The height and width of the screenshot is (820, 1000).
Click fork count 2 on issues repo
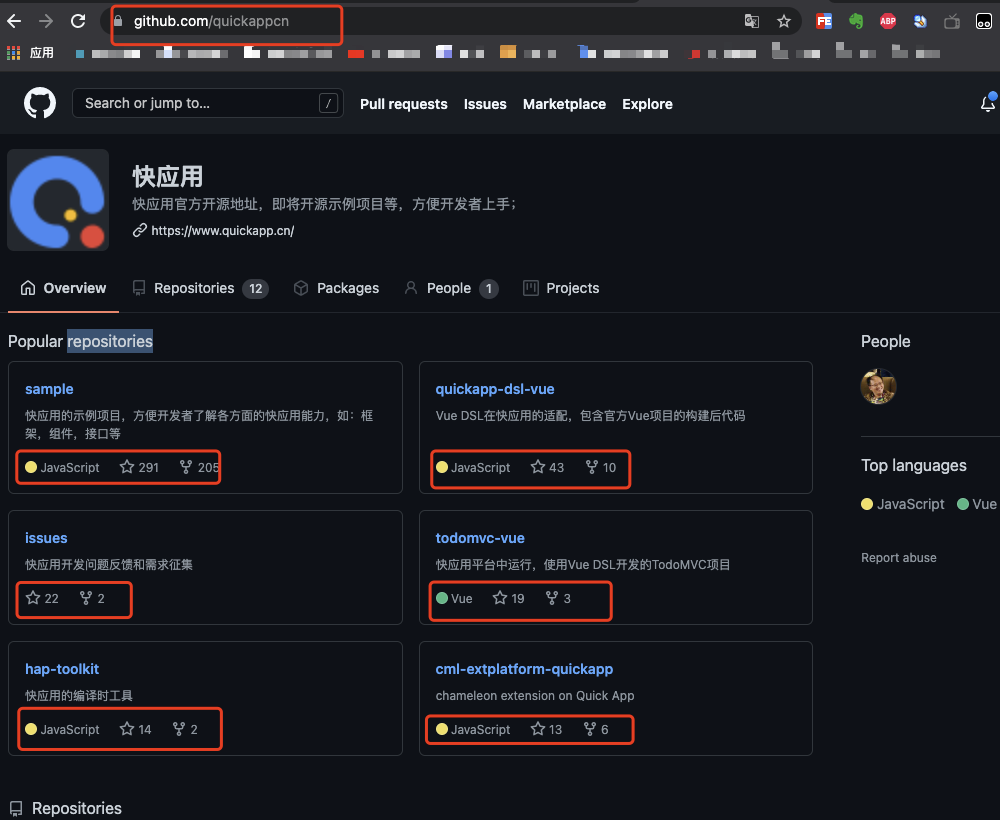tap(101, 598)
